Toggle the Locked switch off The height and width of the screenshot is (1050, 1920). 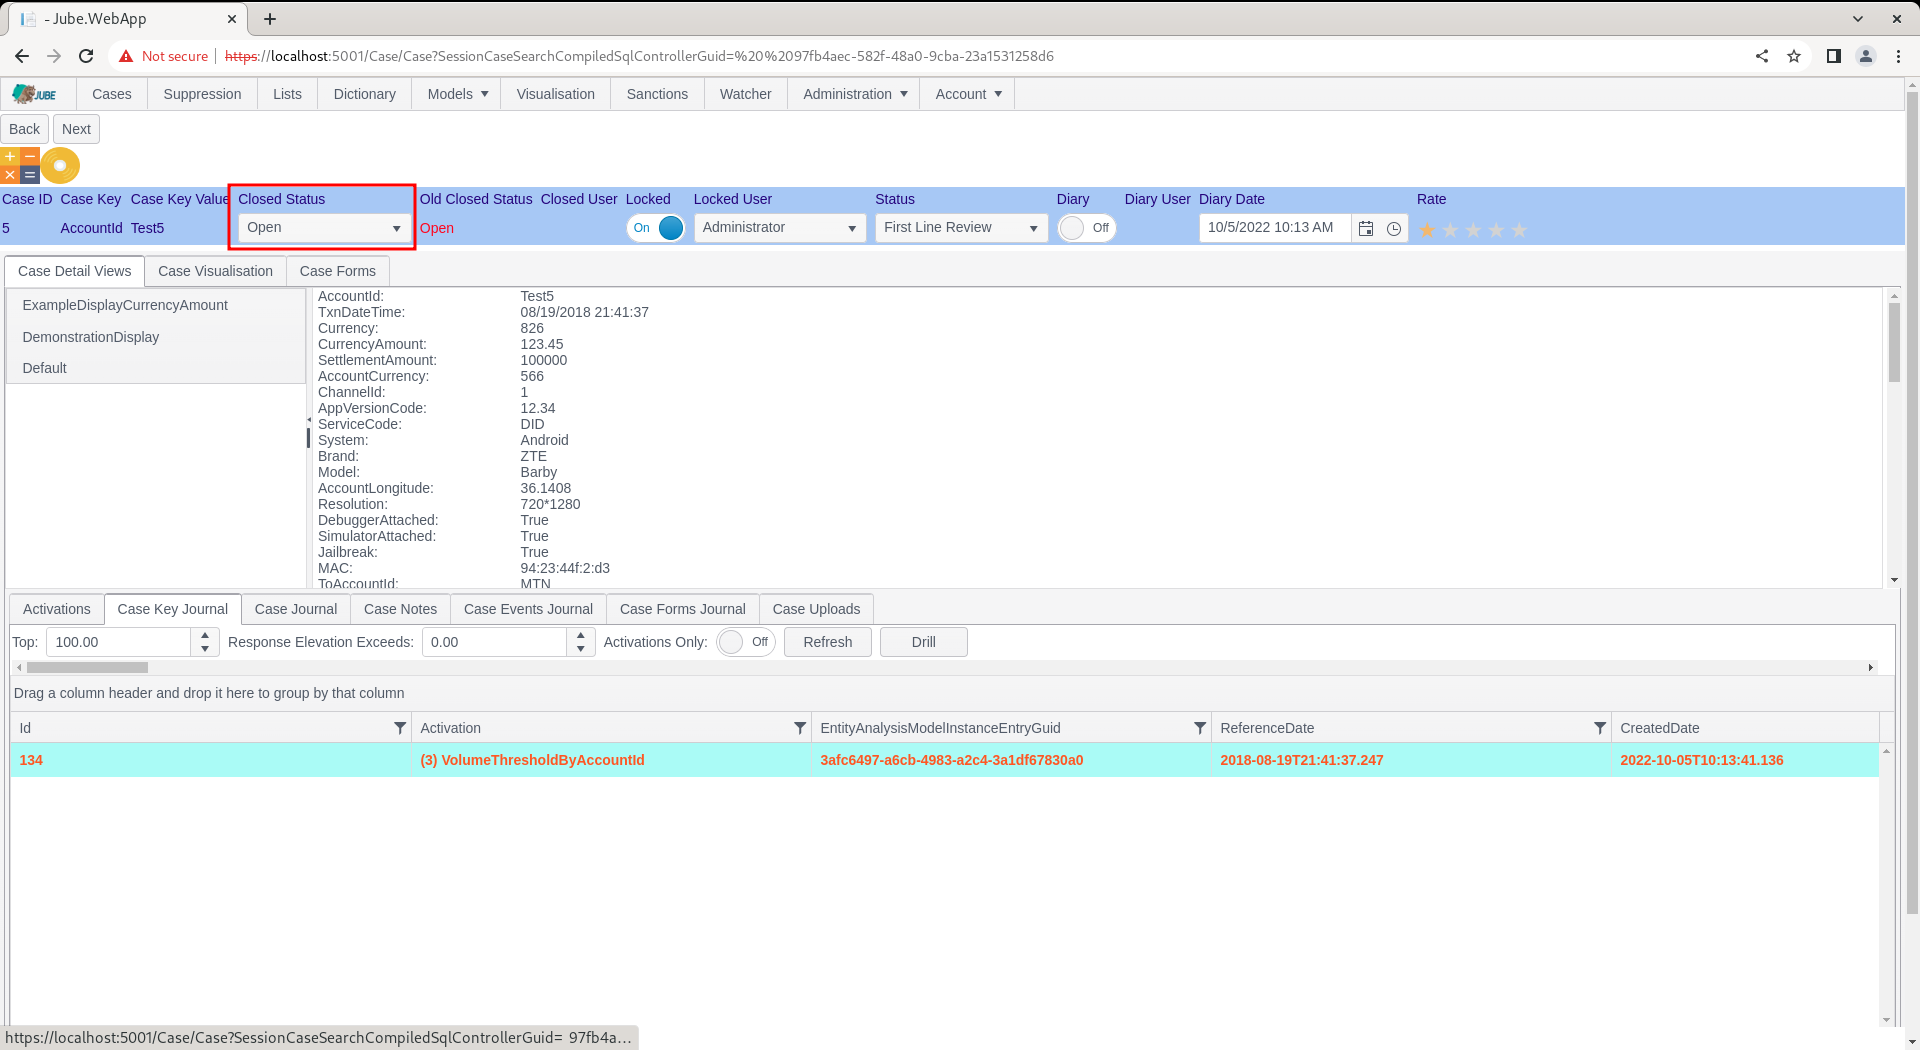tap(656, 228)
